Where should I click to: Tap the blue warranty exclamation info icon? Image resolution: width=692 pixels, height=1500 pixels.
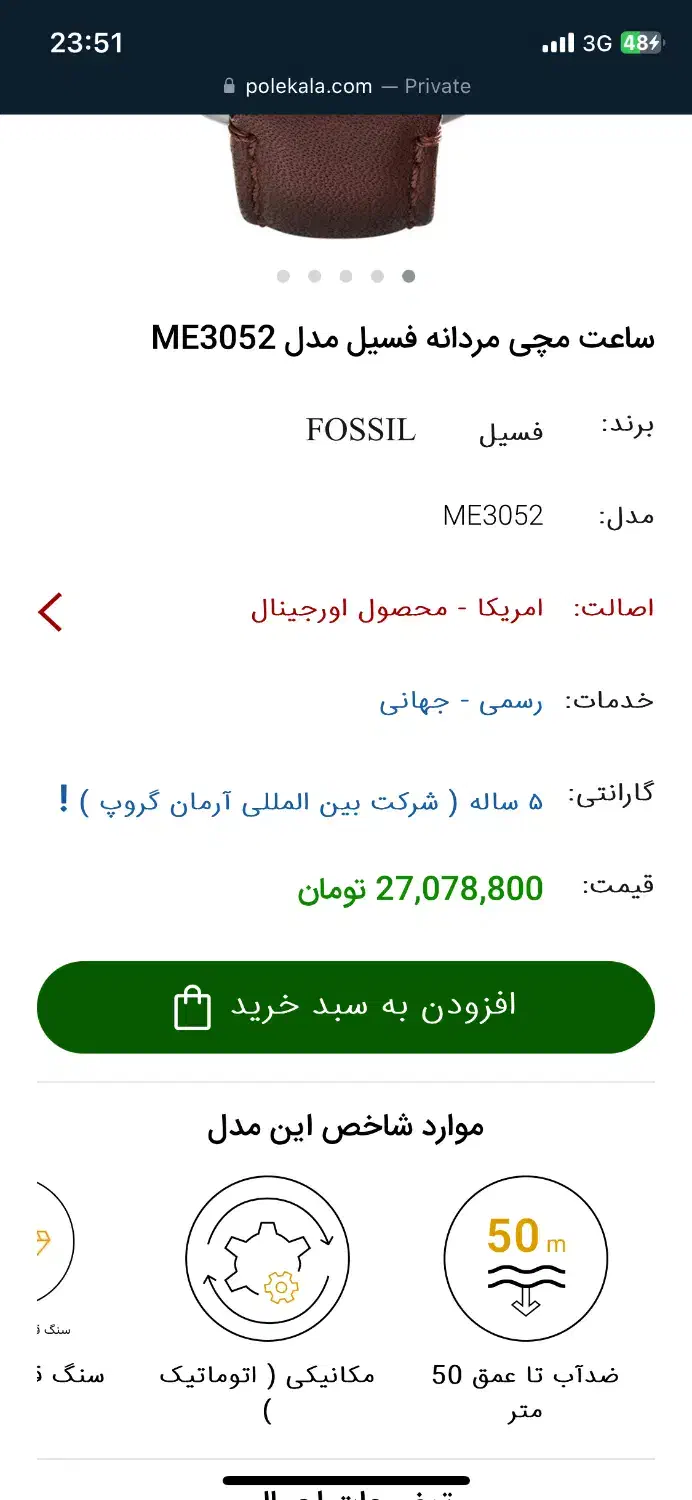pos(64,798)
